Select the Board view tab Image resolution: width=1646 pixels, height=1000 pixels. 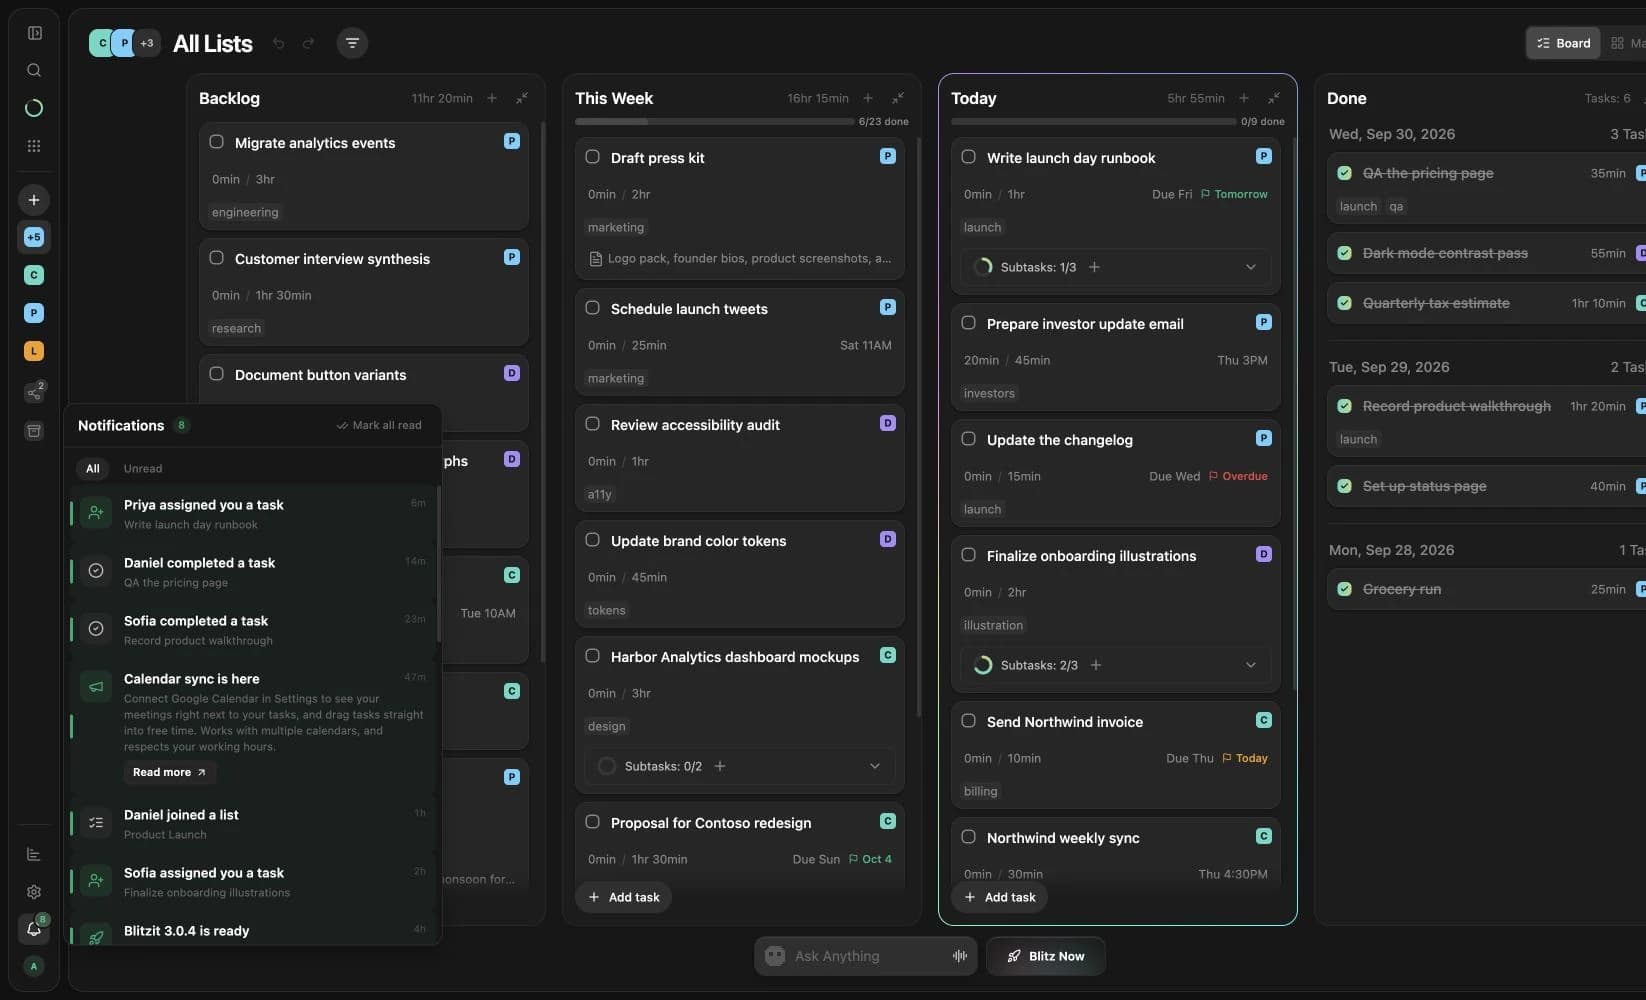pos(1563,43)
